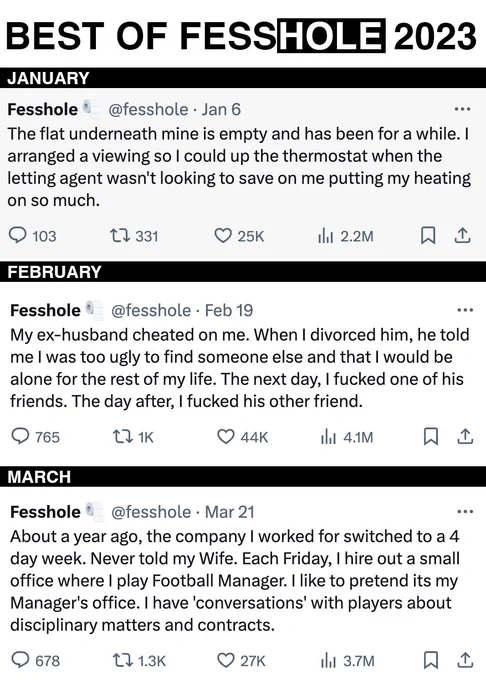
Task: Open the more options menu on Jan 6 tweet
Action: pyautogui.click(x=462, y=109)
